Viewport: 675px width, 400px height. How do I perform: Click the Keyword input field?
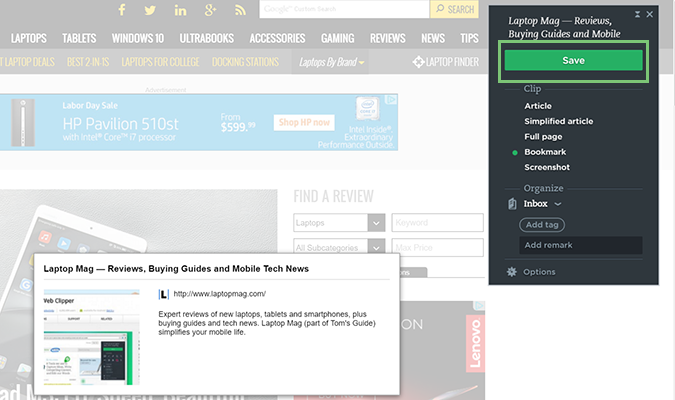(437, 223)
